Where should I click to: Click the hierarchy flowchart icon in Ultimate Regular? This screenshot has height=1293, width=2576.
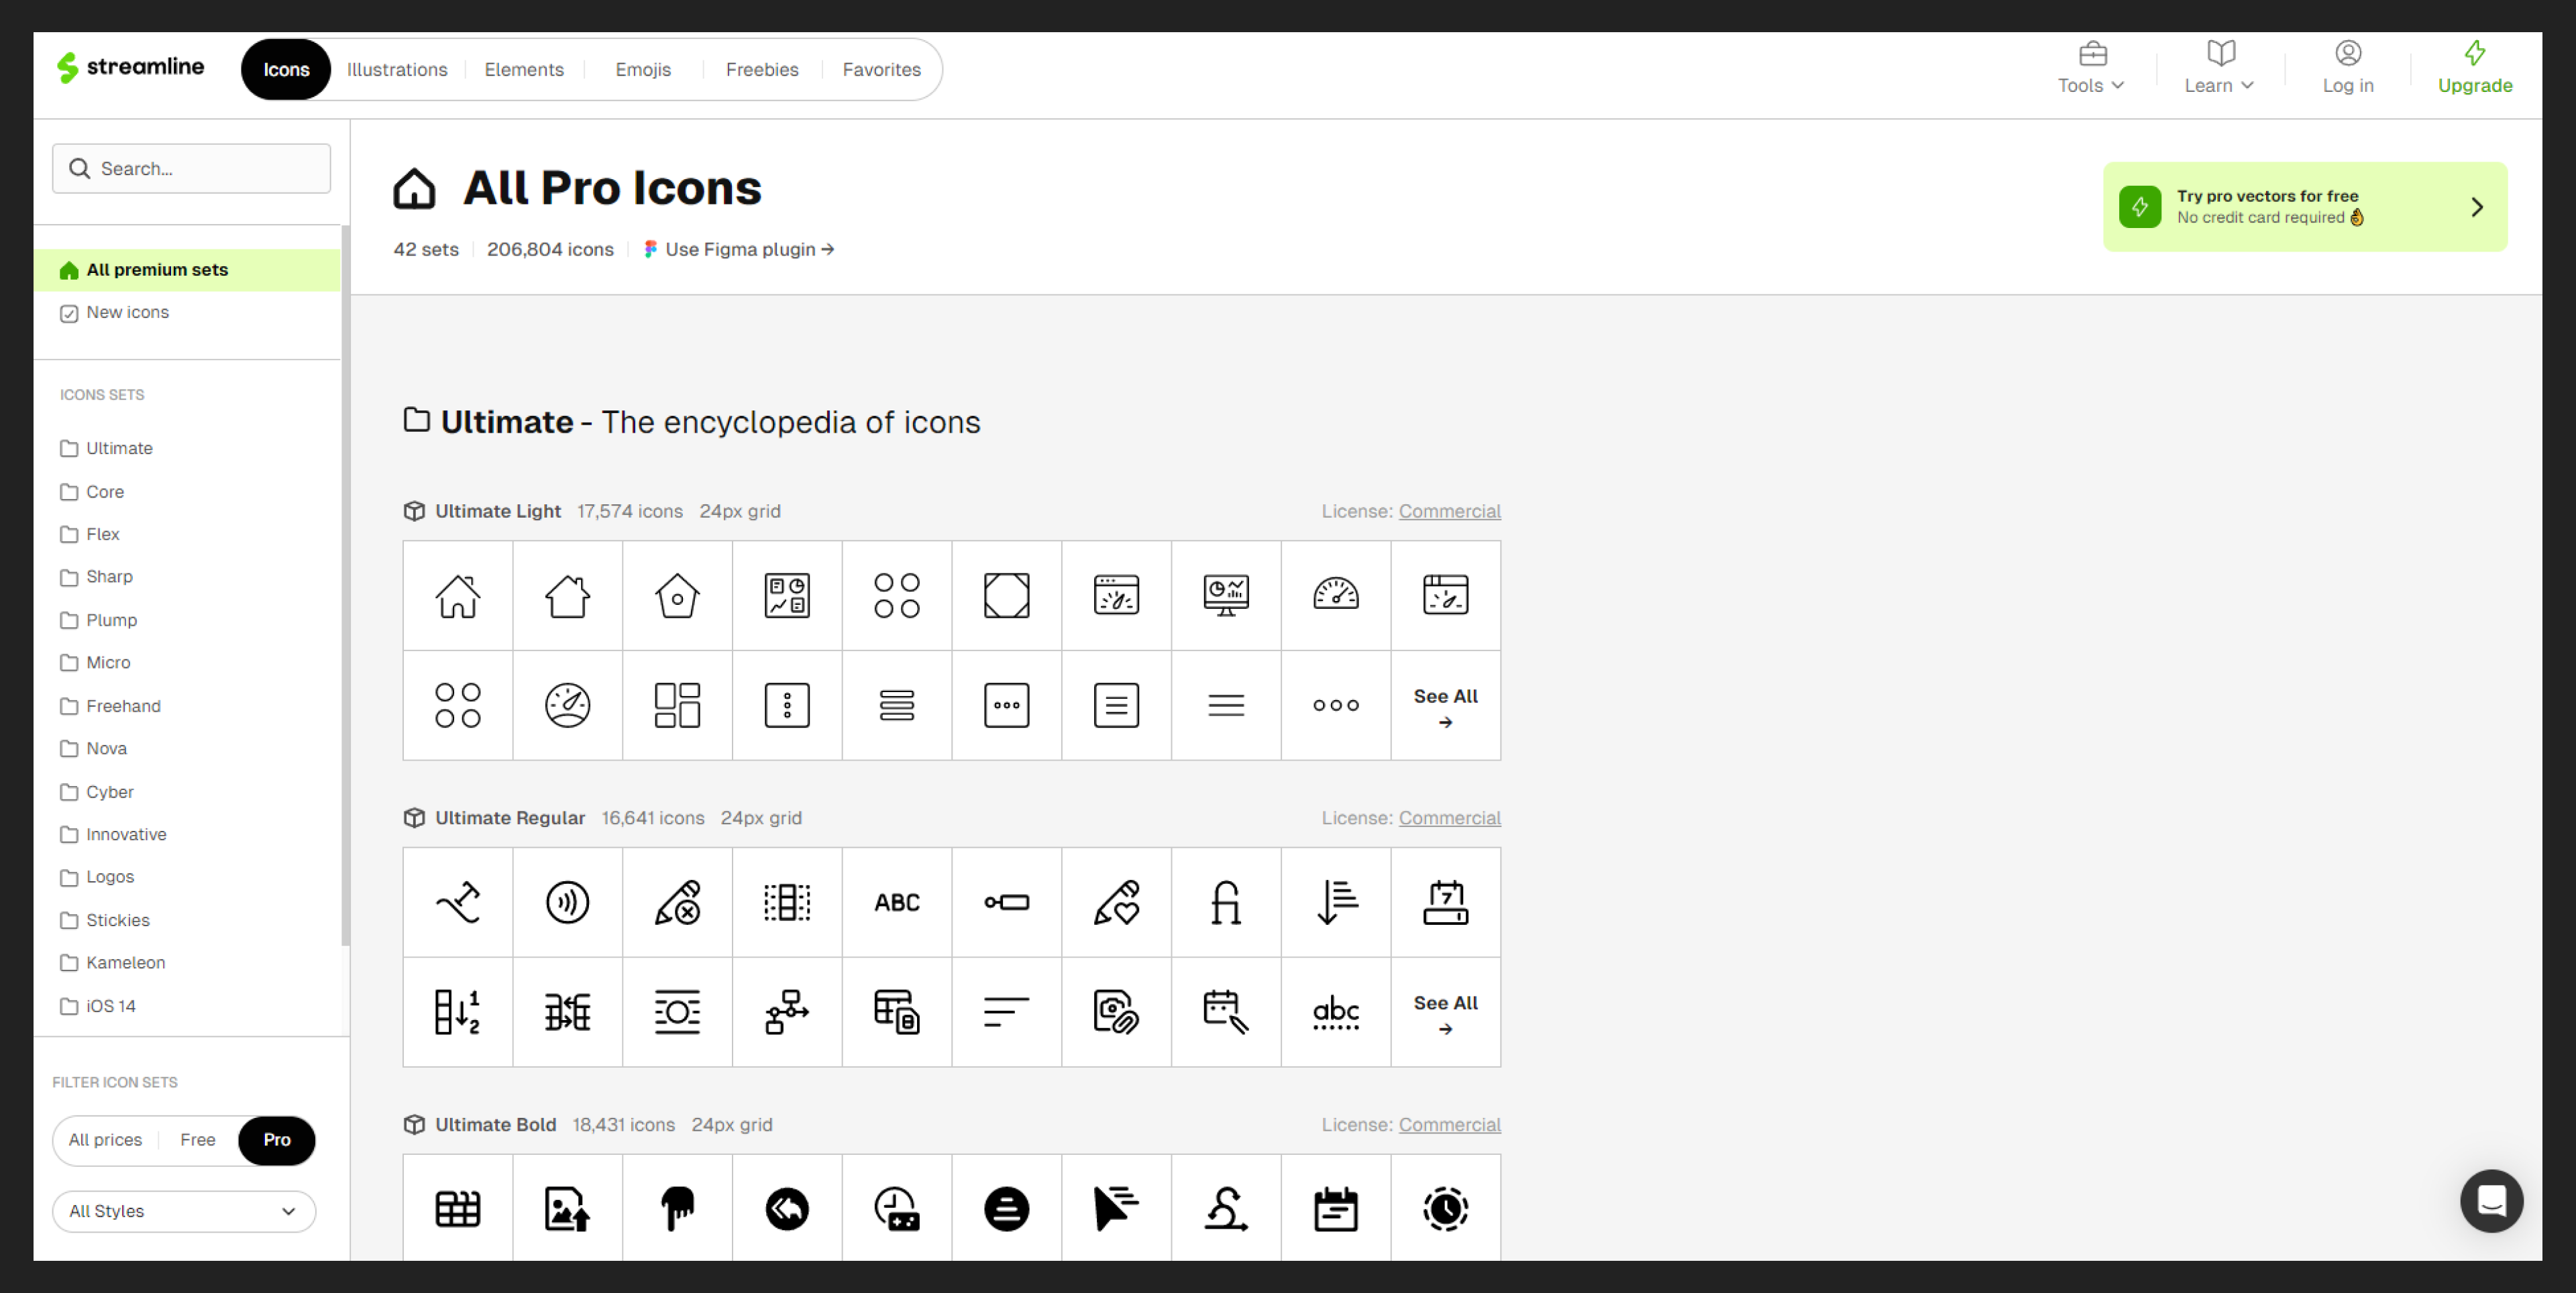point(787,1012)
